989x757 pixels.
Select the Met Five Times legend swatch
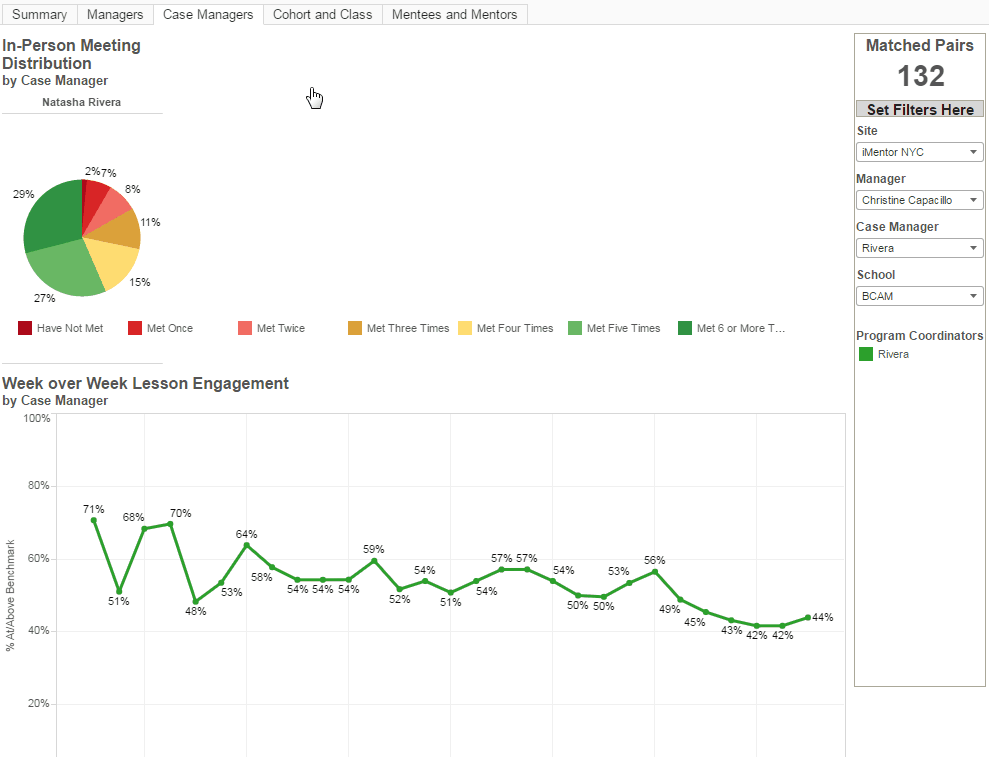(575, 328)
